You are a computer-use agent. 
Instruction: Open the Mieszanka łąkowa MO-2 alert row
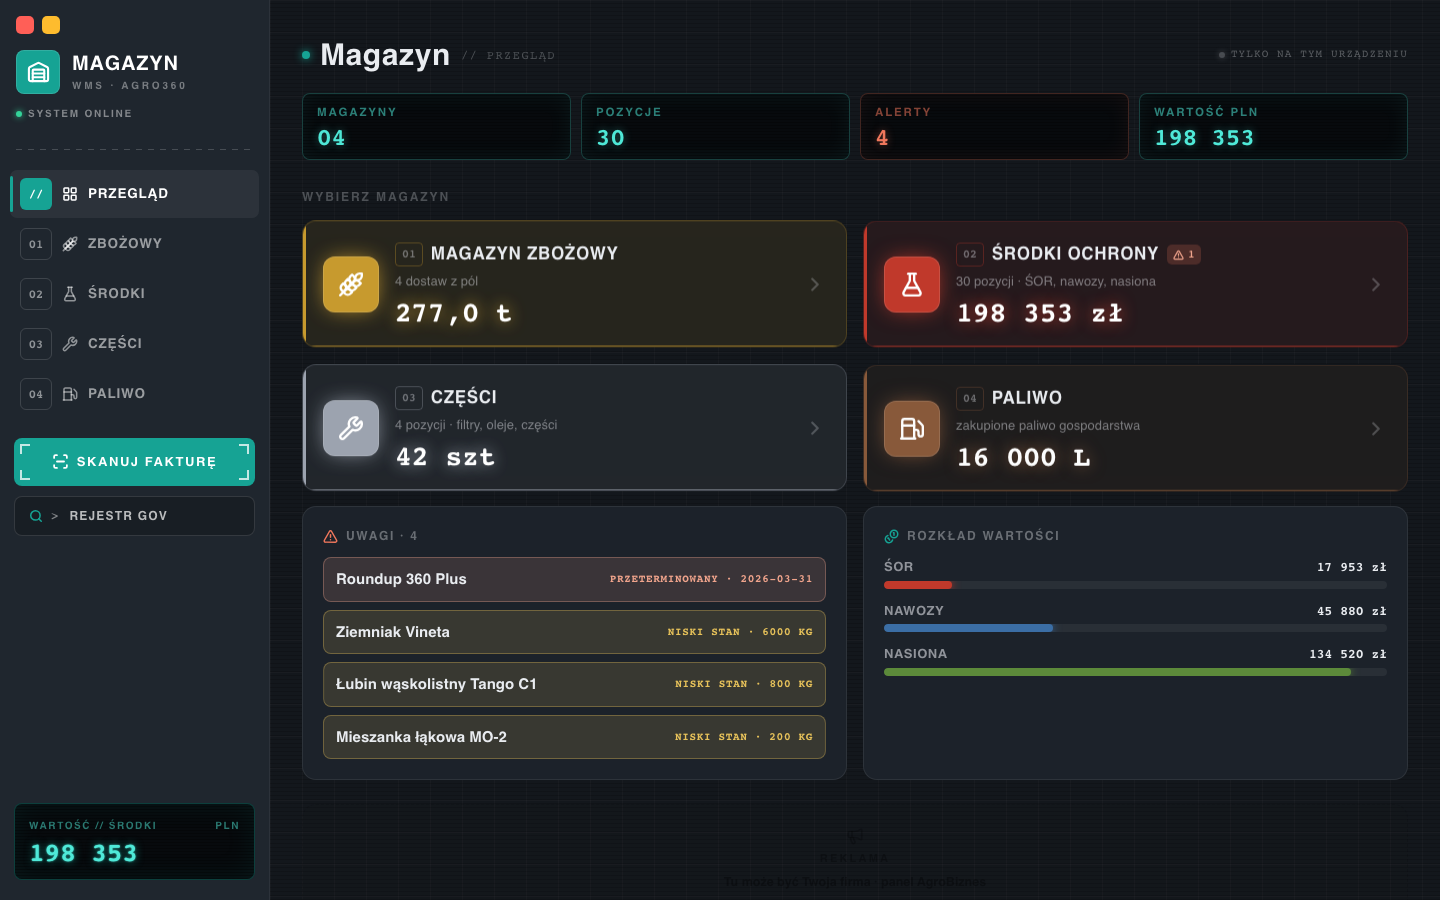click(574, 737)
